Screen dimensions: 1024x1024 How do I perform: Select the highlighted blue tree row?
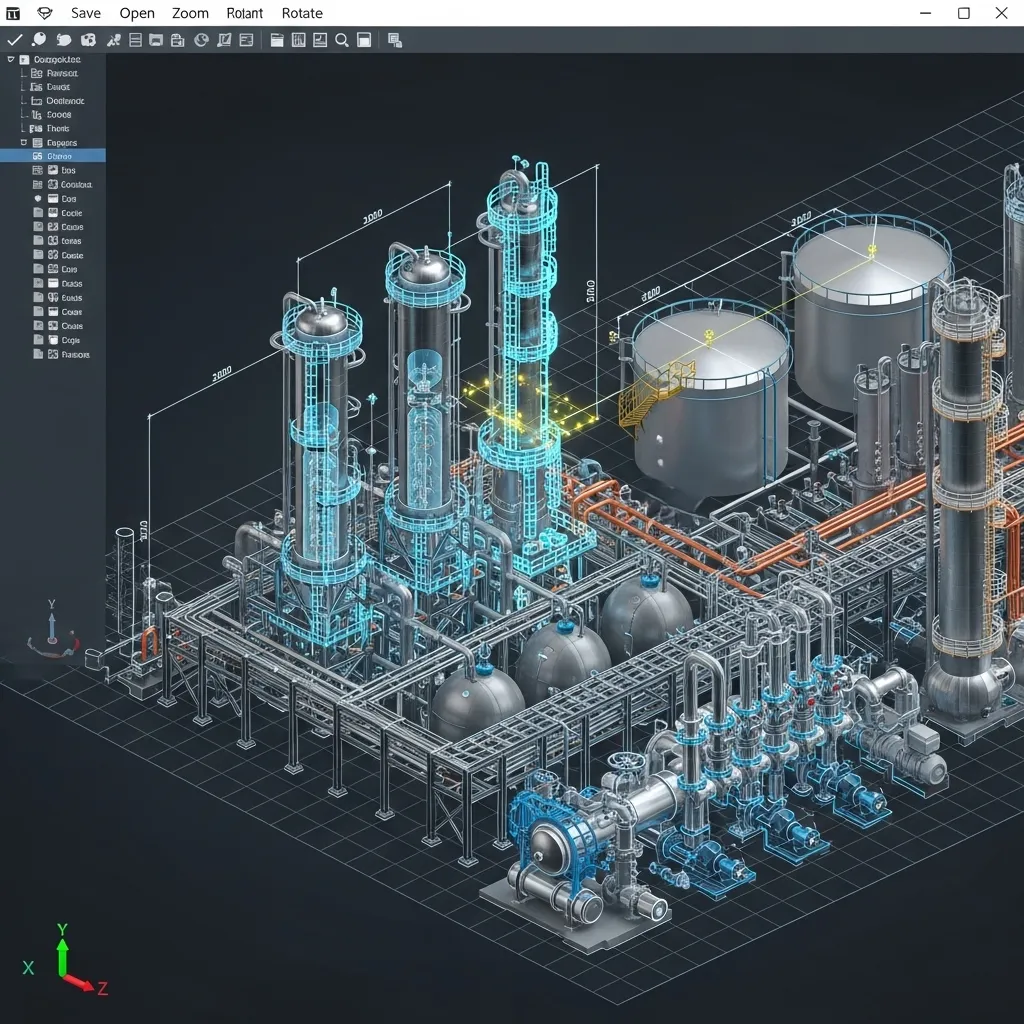pos(52,156)
